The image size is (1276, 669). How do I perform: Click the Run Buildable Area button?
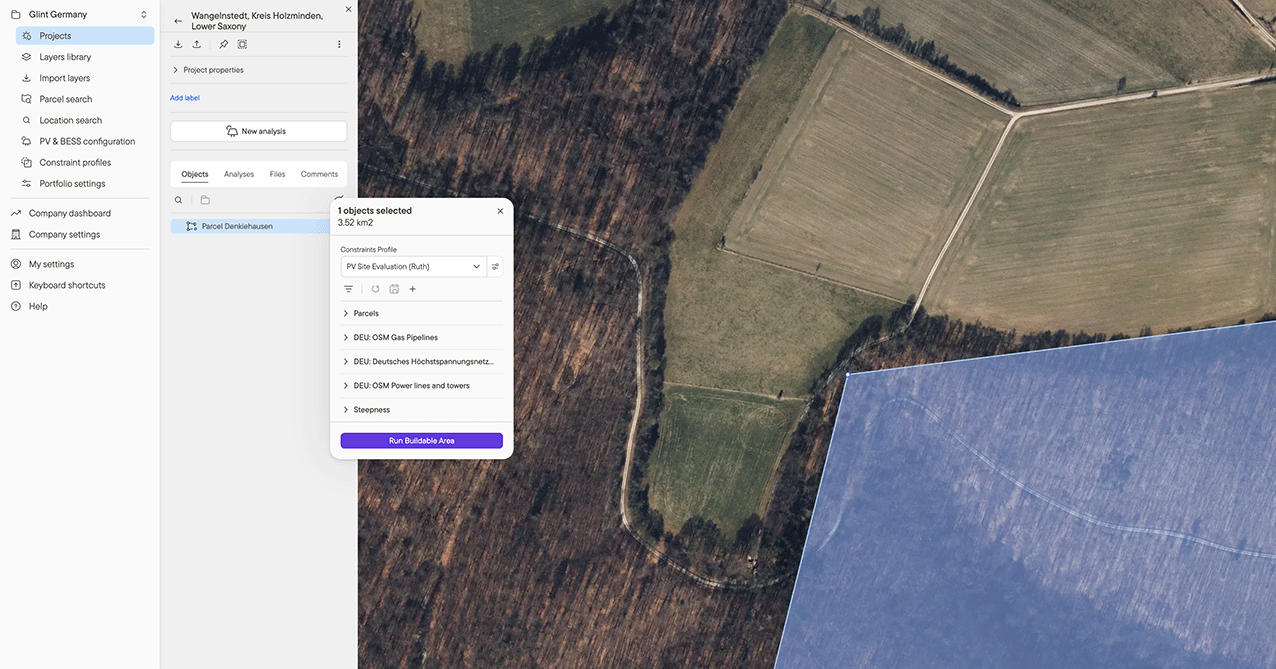421,441
